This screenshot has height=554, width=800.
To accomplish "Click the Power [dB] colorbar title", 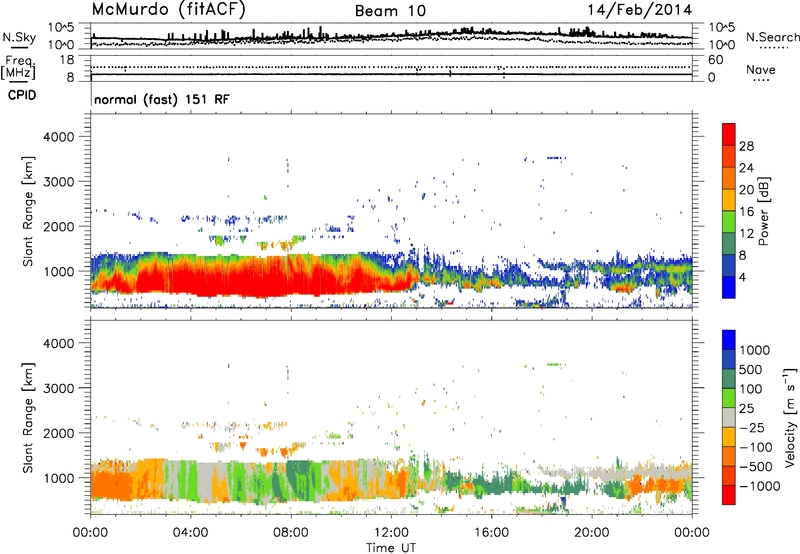I will pos(763,211).
